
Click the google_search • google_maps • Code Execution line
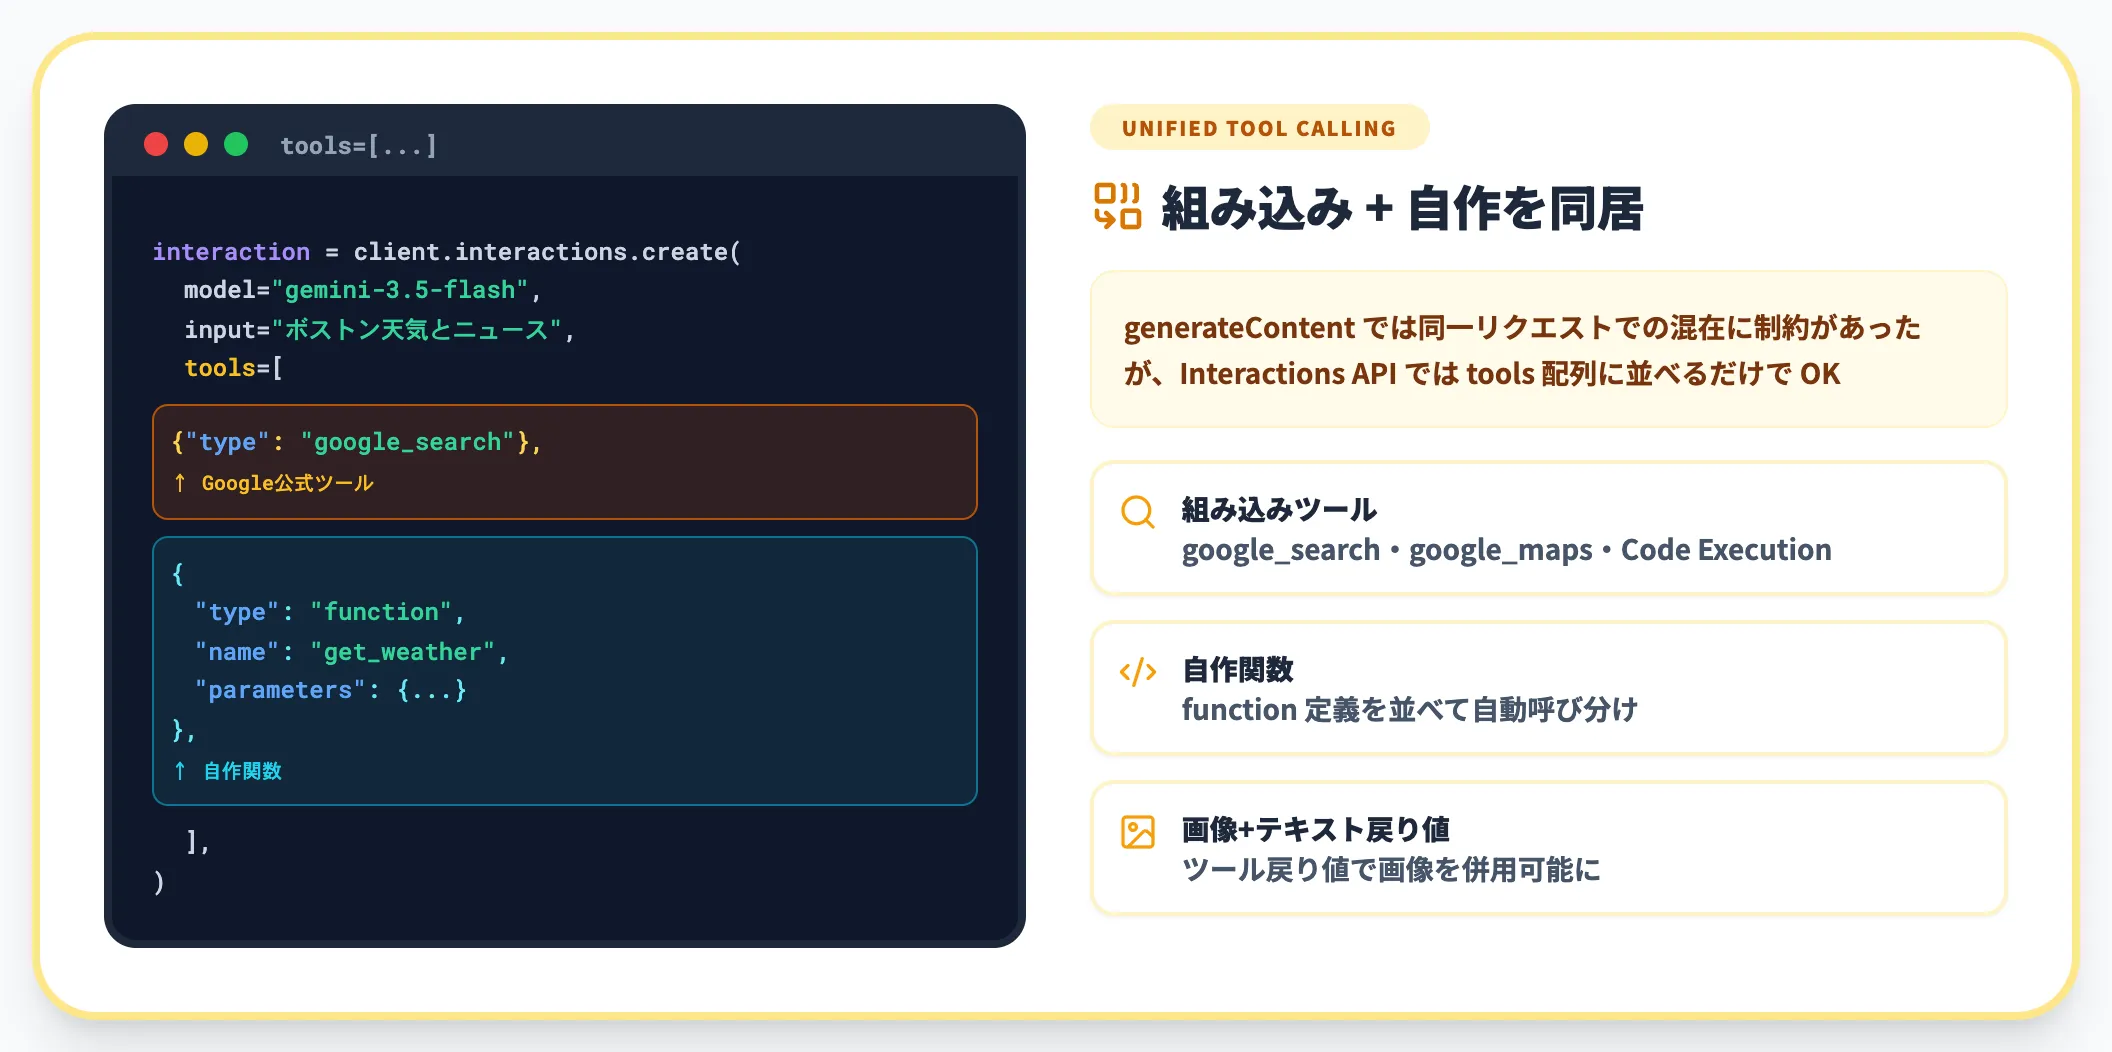[1506, 550]
